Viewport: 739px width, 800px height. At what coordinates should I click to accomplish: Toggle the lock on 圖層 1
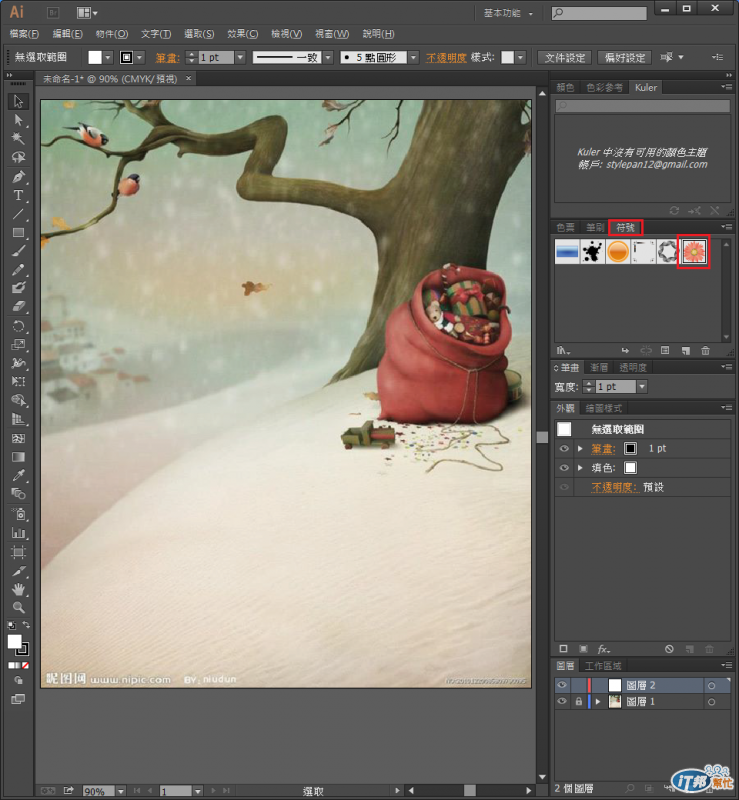click(578, 702)
